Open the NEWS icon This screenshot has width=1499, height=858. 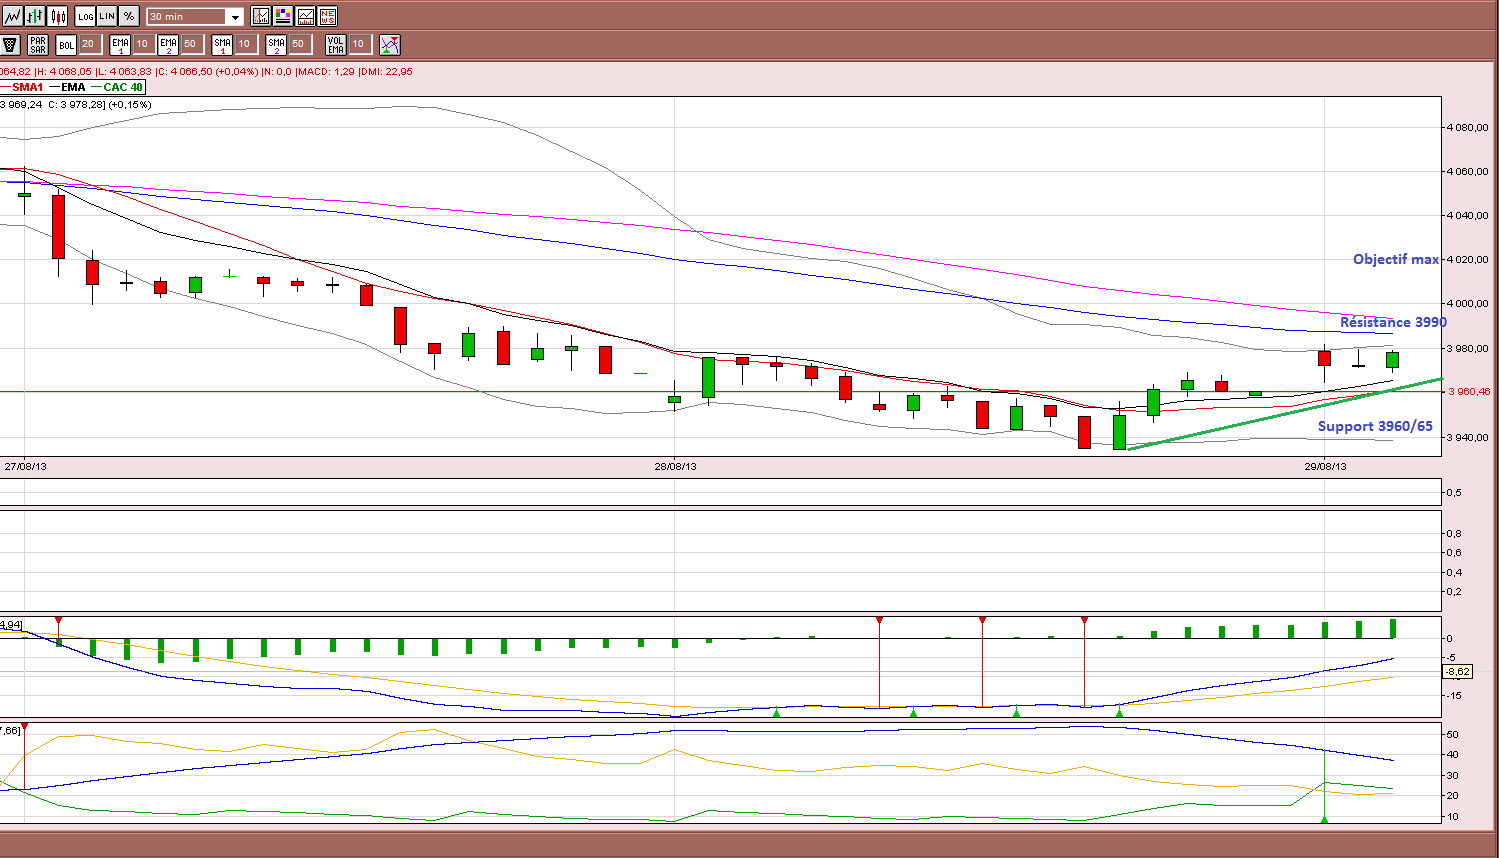[327, 16]
